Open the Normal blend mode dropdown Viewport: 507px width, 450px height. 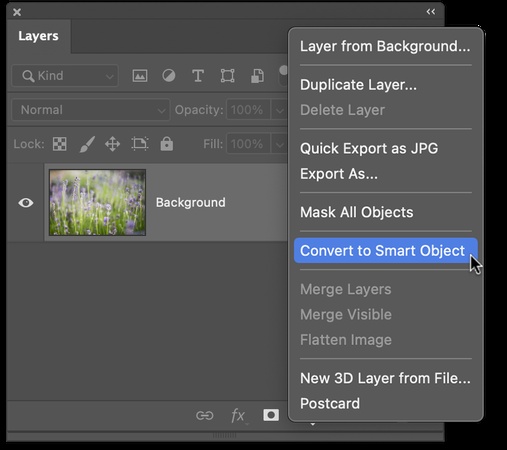91,110
